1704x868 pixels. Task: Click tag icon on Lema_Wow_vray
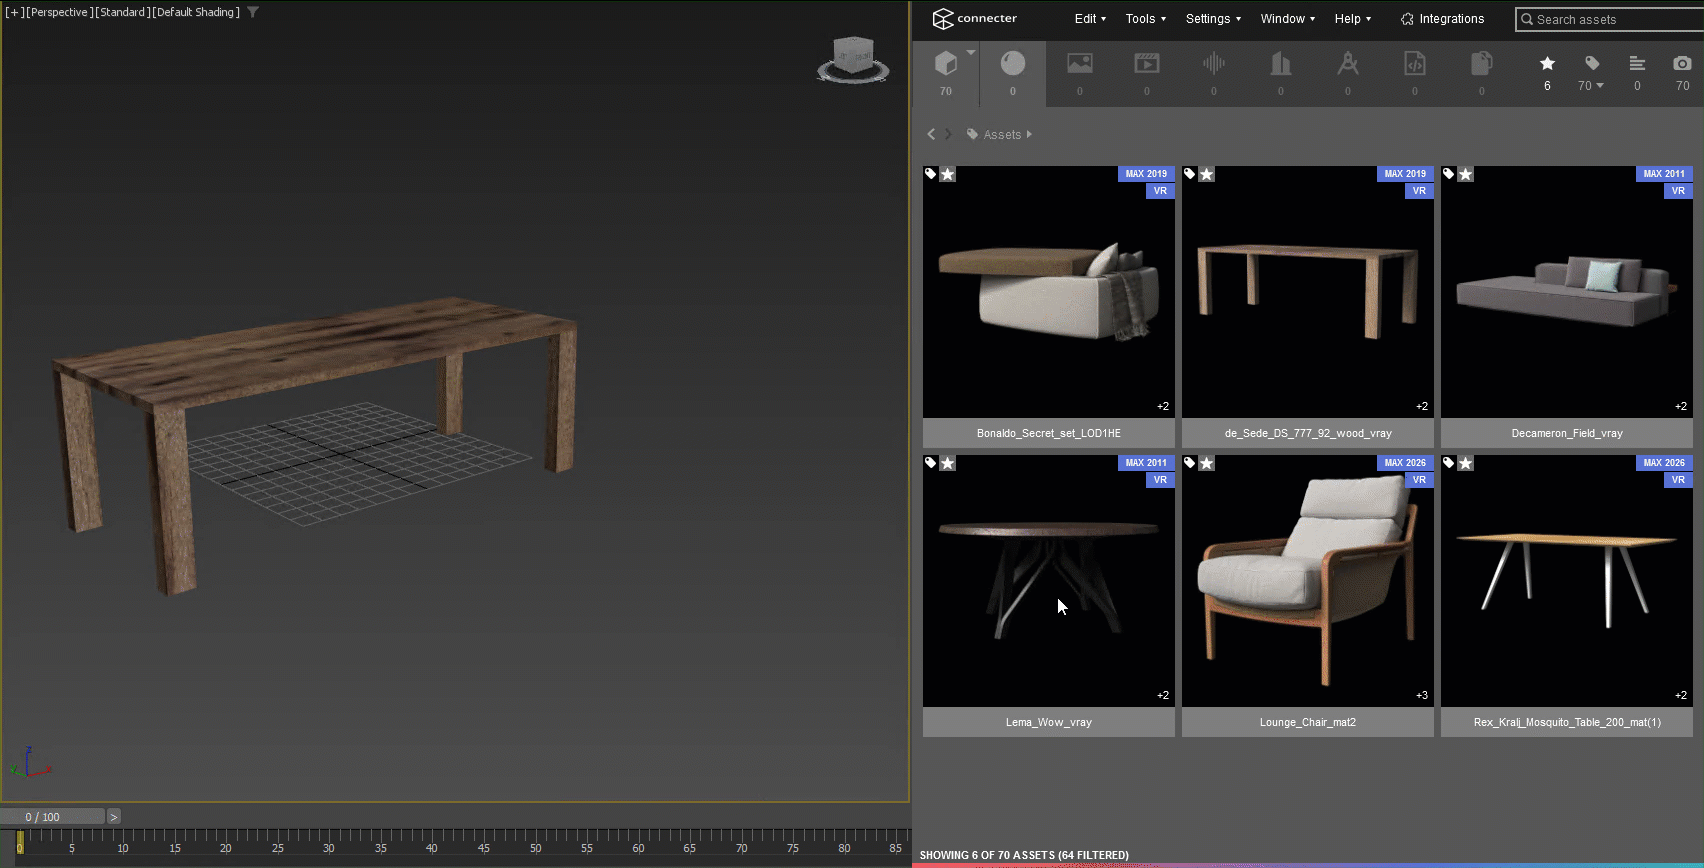(x=930, y=463)
